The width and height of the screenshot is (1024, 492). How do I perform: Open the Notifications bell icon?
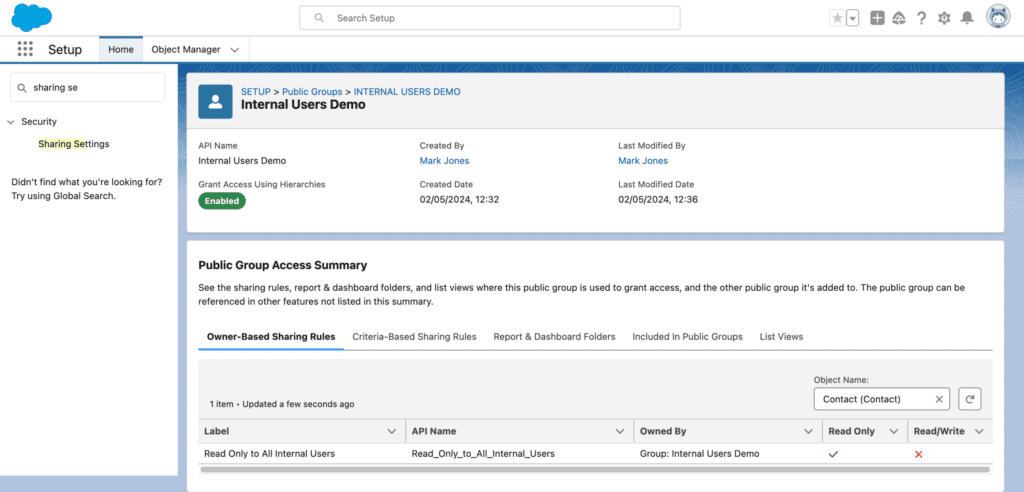[x=967, y=18]
